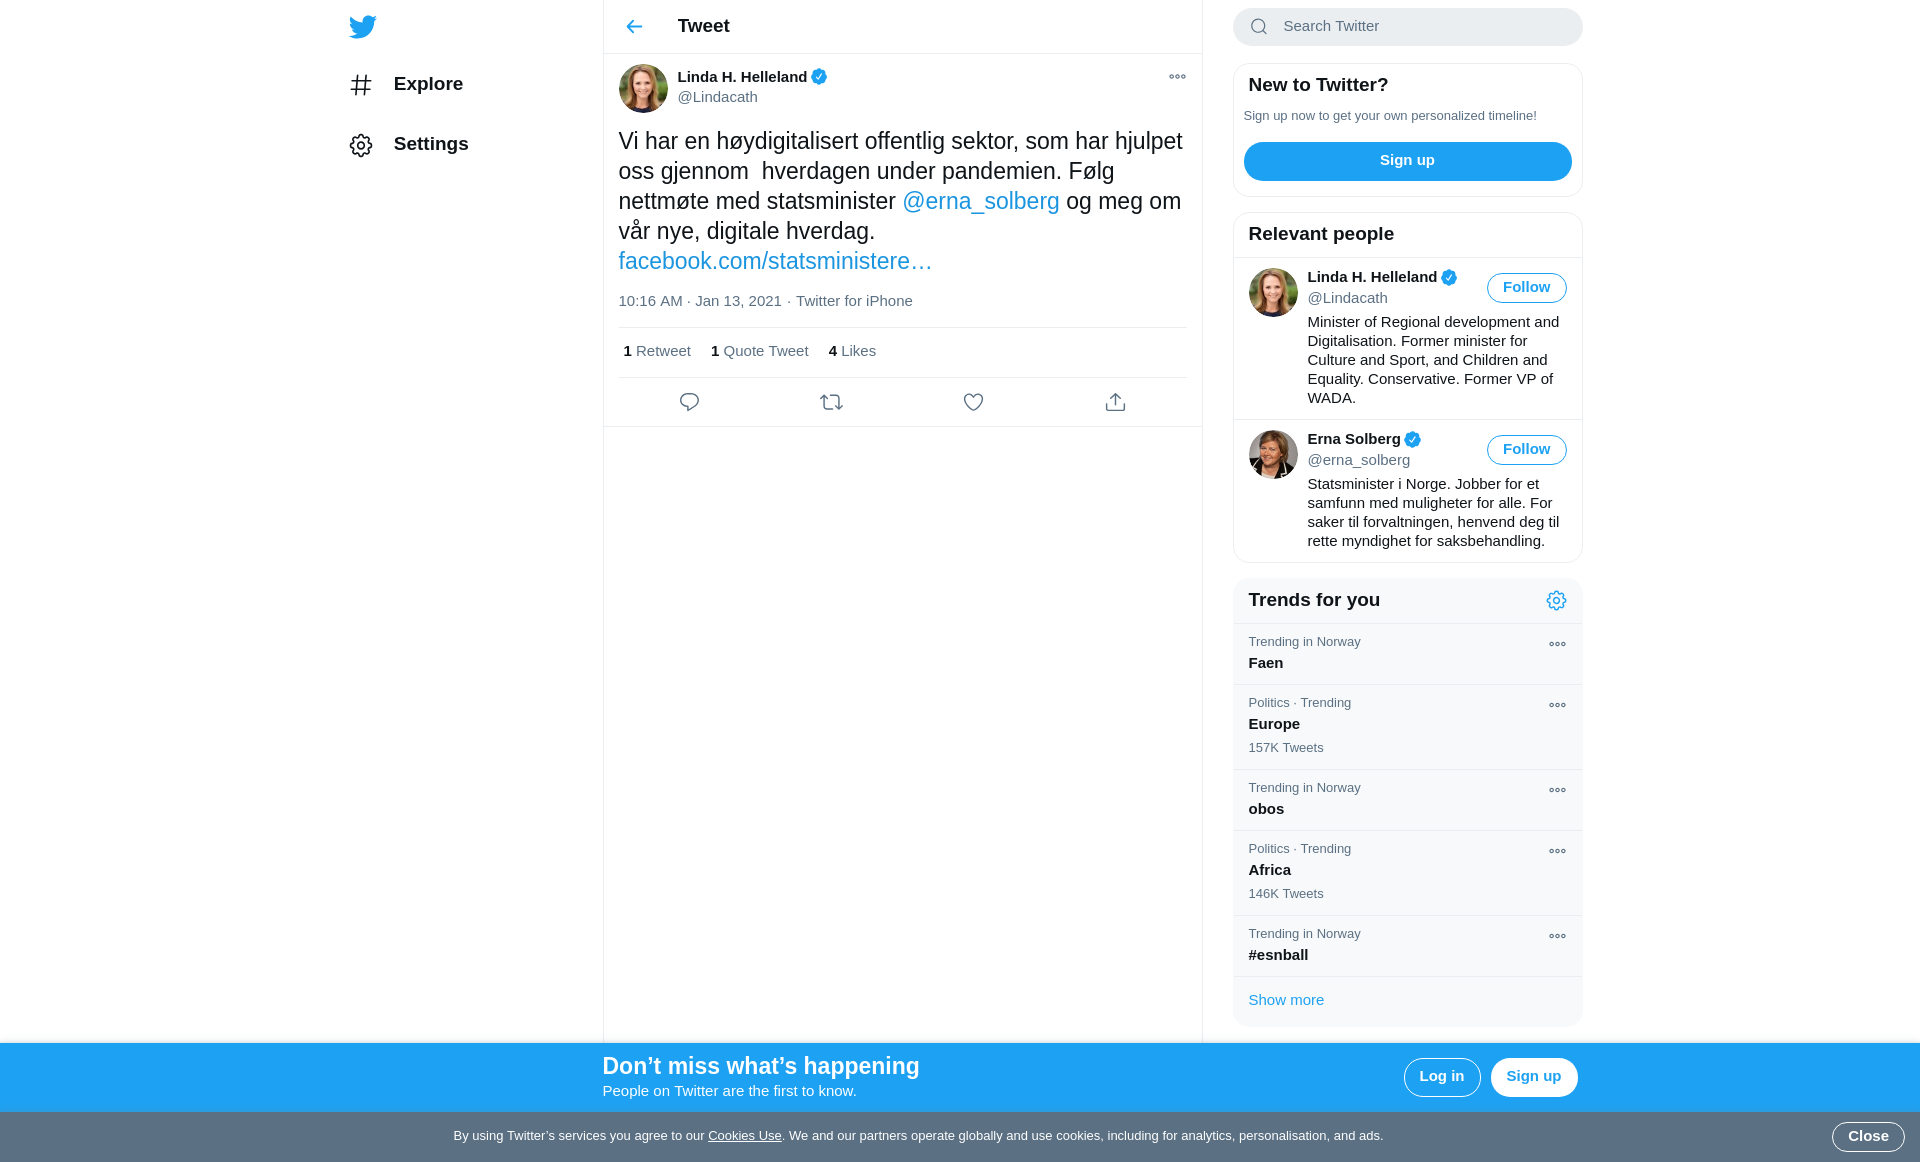Click Log in on bottom banner
The height and width of the screenshot is (1162, 1920).
tap(1441, 1077)
